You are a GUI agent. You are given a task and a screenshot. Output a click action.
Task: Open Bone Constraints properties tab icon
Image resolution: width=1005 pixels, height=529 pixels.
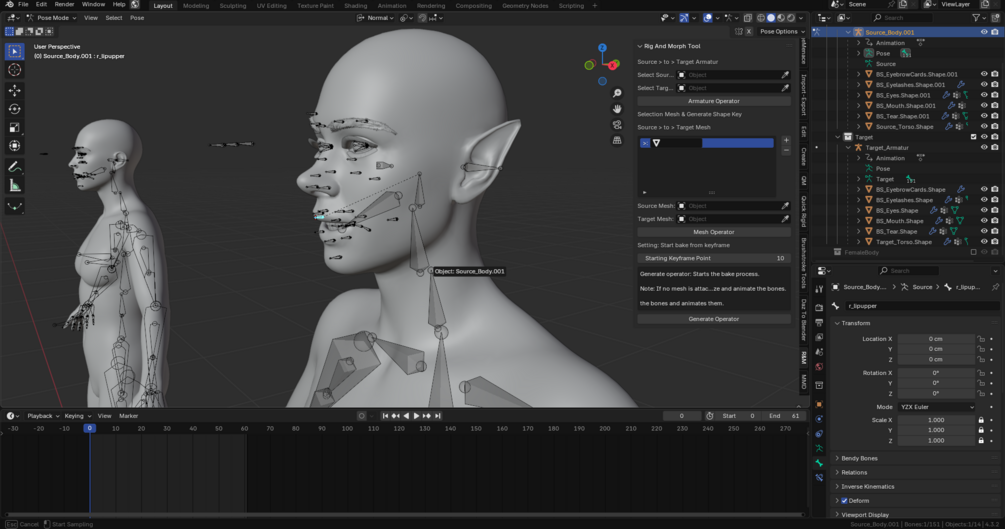(x=819, y=478)
